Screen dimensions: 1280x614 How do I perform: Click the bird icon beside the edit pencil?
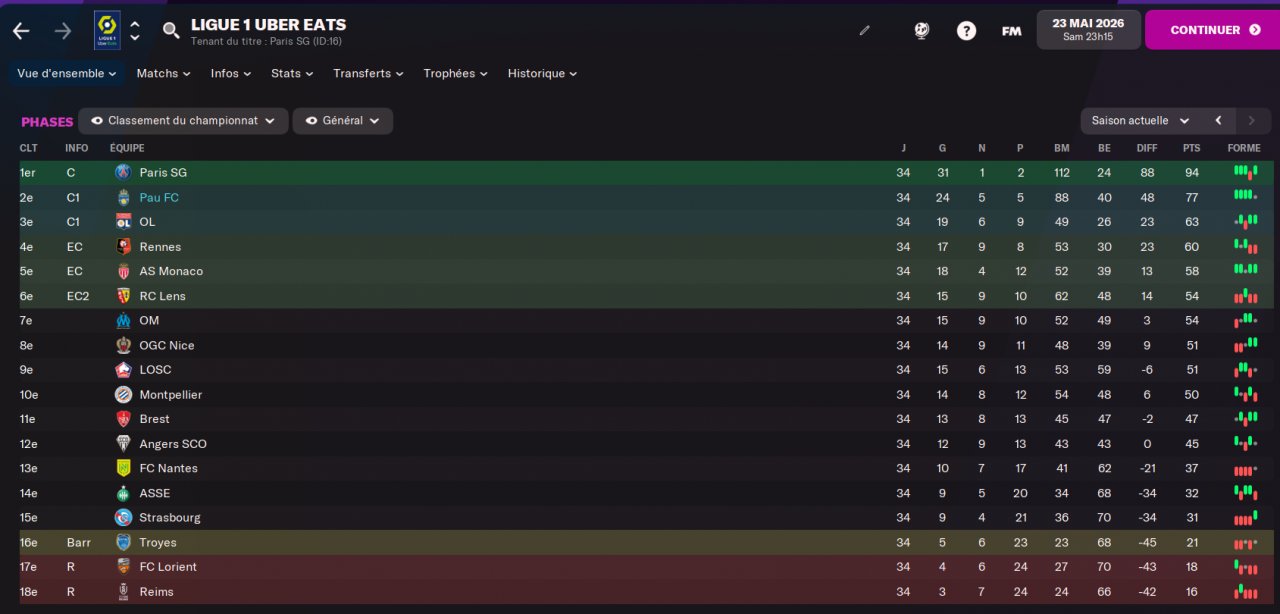click(x=922, y=31)
